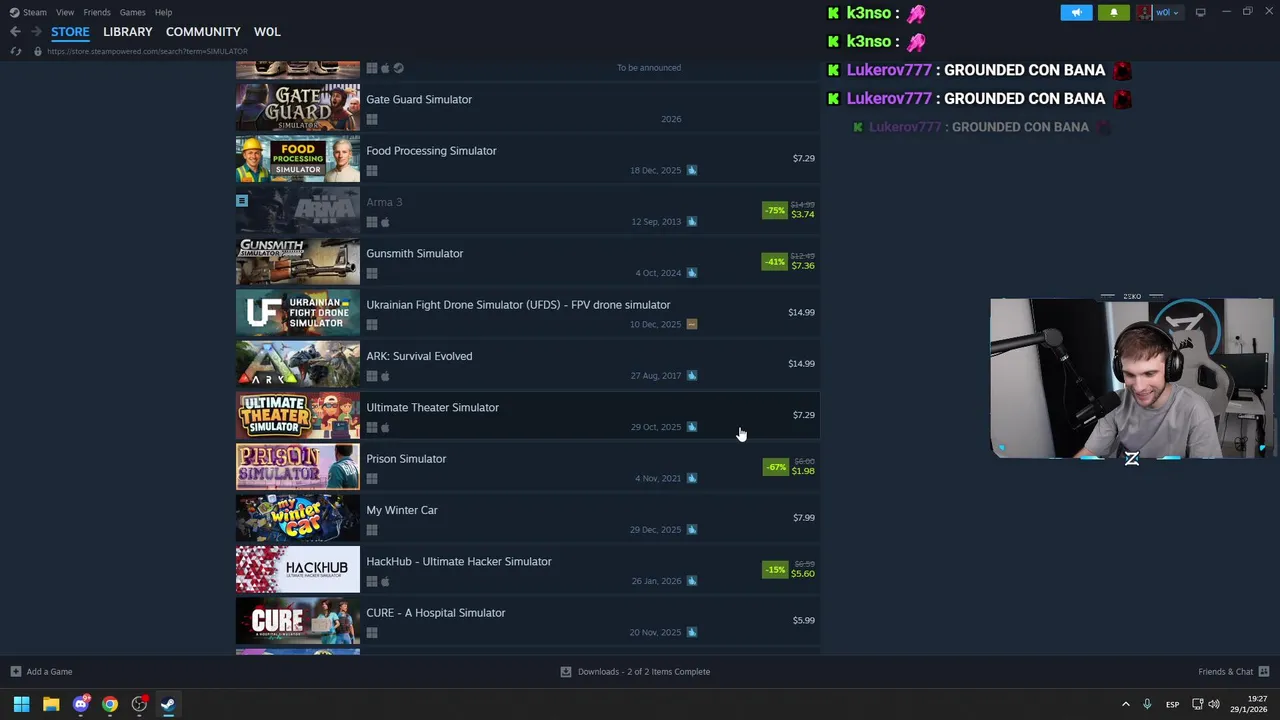1280x720 pixels.
Task: Open Discord from the taskbar
Action: 81,704
